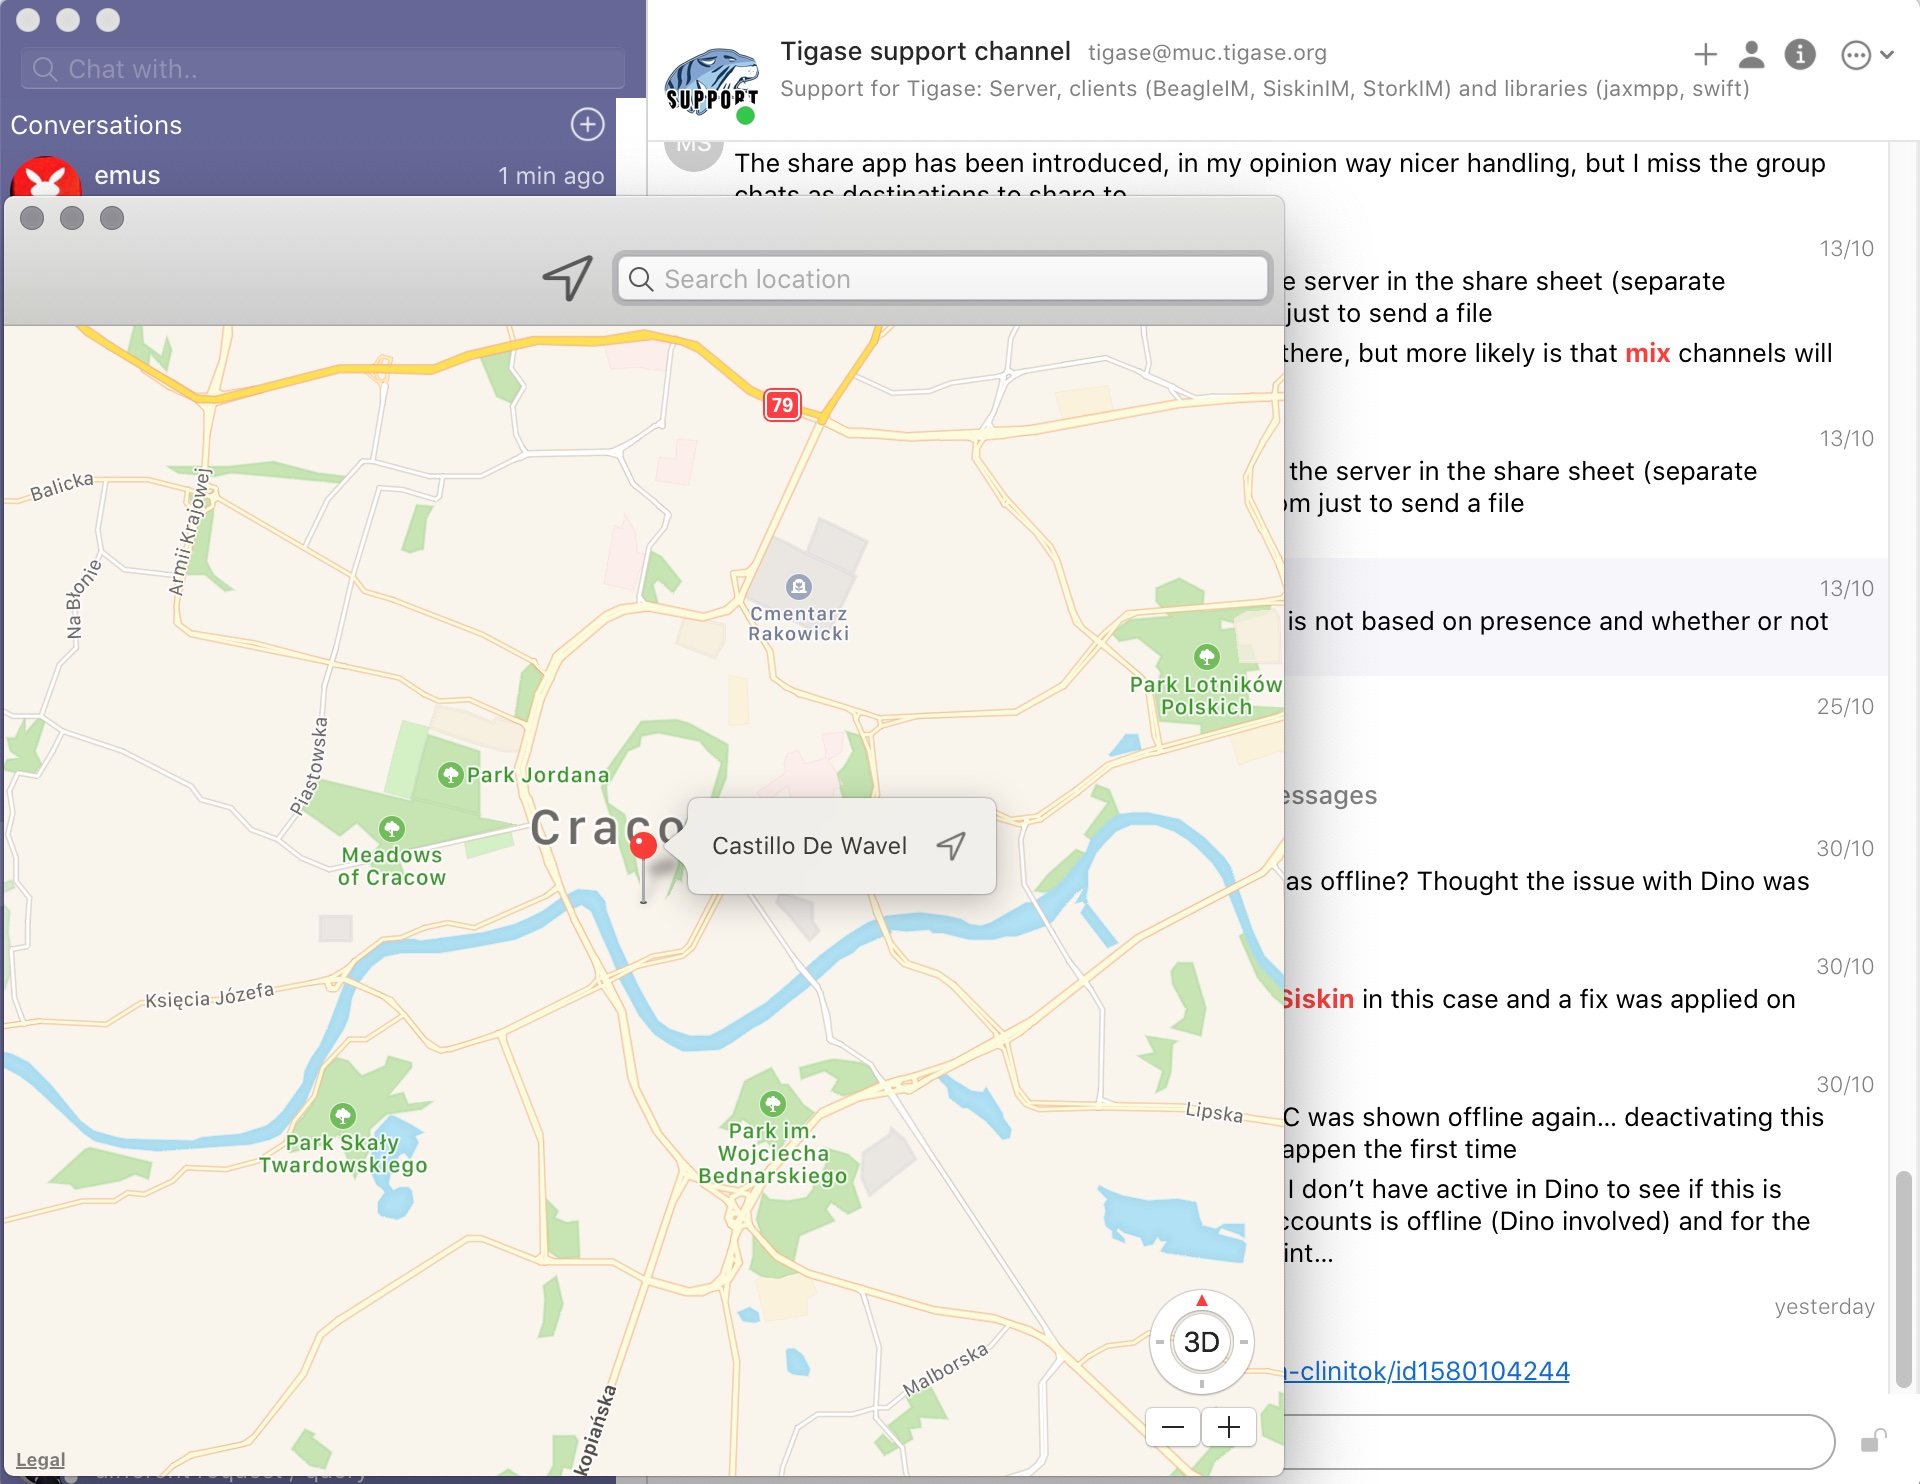Screen dimensions: 1920x1484
Task: Add a new conversation with plus icon
Action: [x=587, y=124]
